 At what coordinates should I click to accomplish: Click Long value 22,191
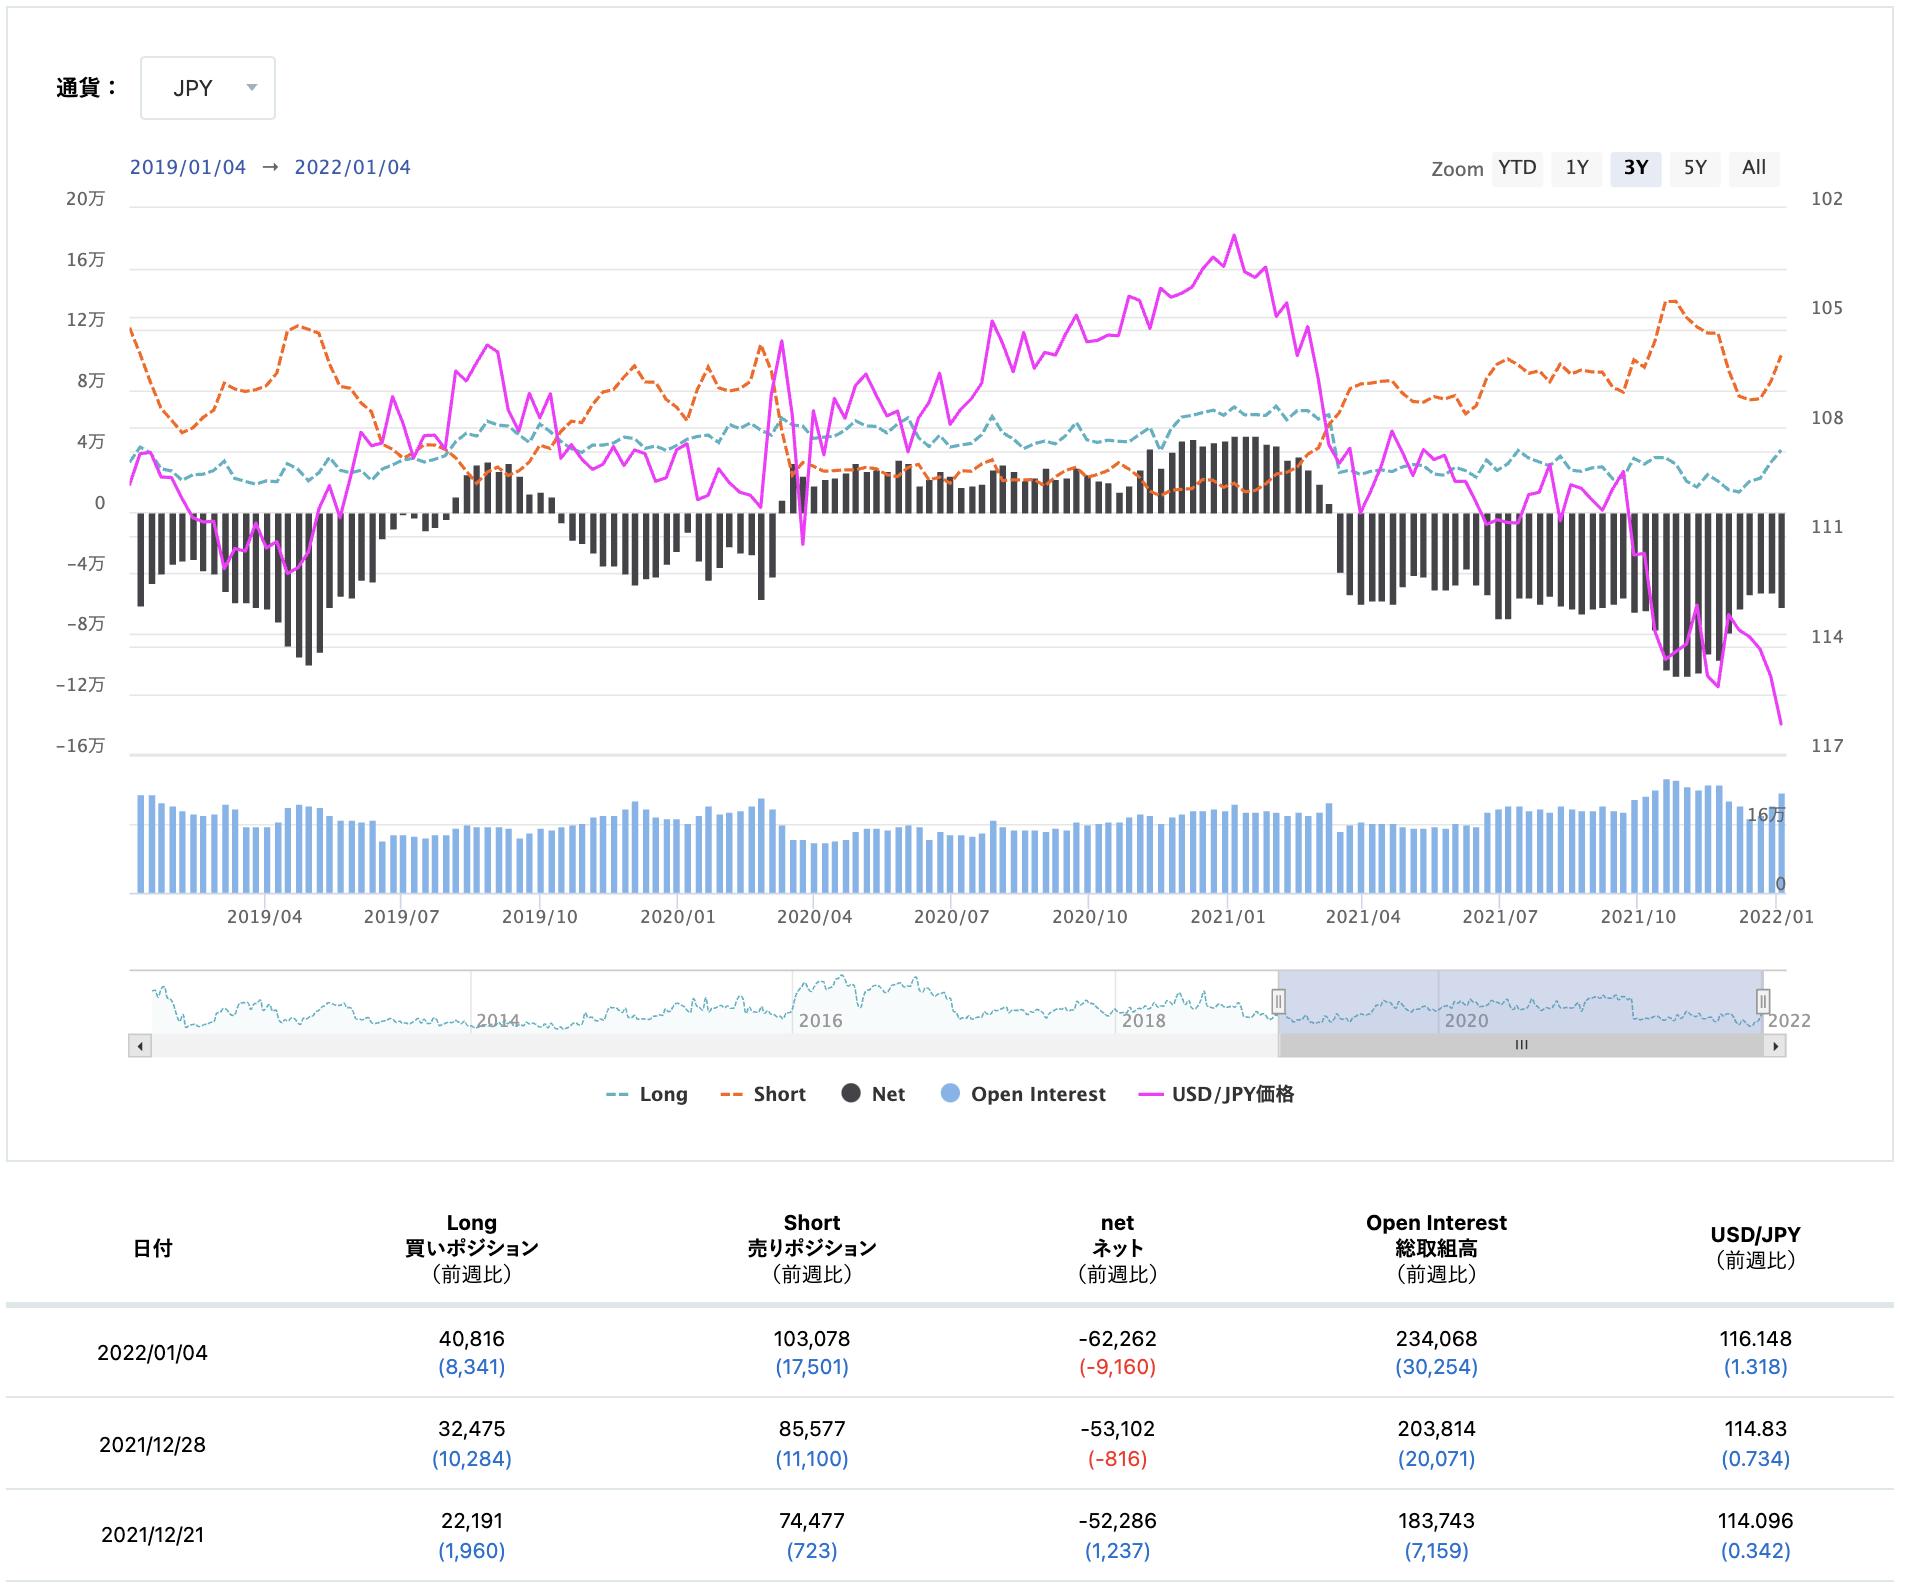click(x=471, y=1521)
